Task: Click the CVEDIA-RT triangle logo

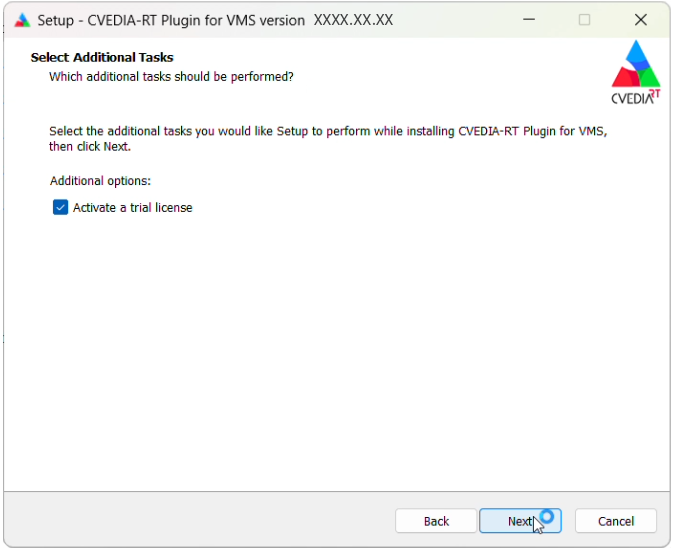Action: click(x=635, y=64)
